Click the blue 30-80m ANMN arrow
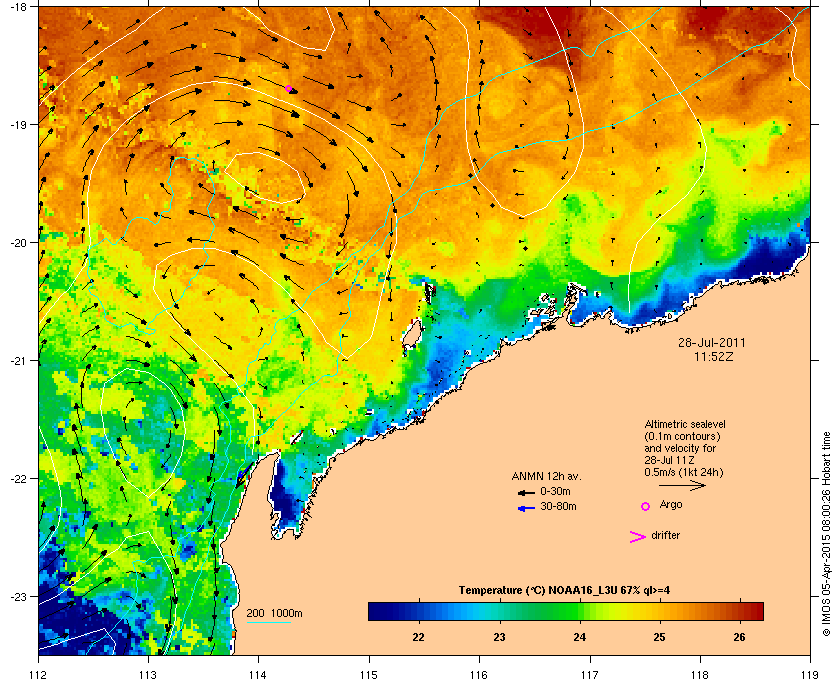Viewport: 840px width, 680px height. tap(526, 508)
